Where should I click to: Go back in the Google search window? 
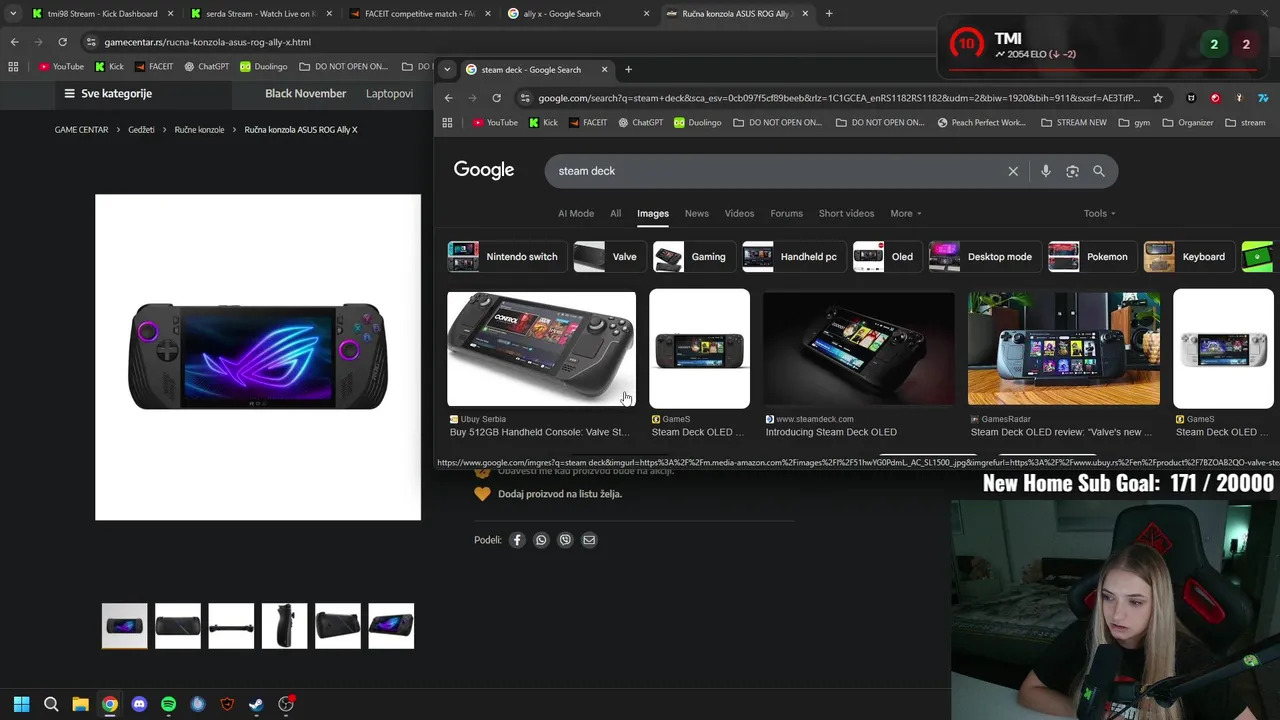coord(448,98)
